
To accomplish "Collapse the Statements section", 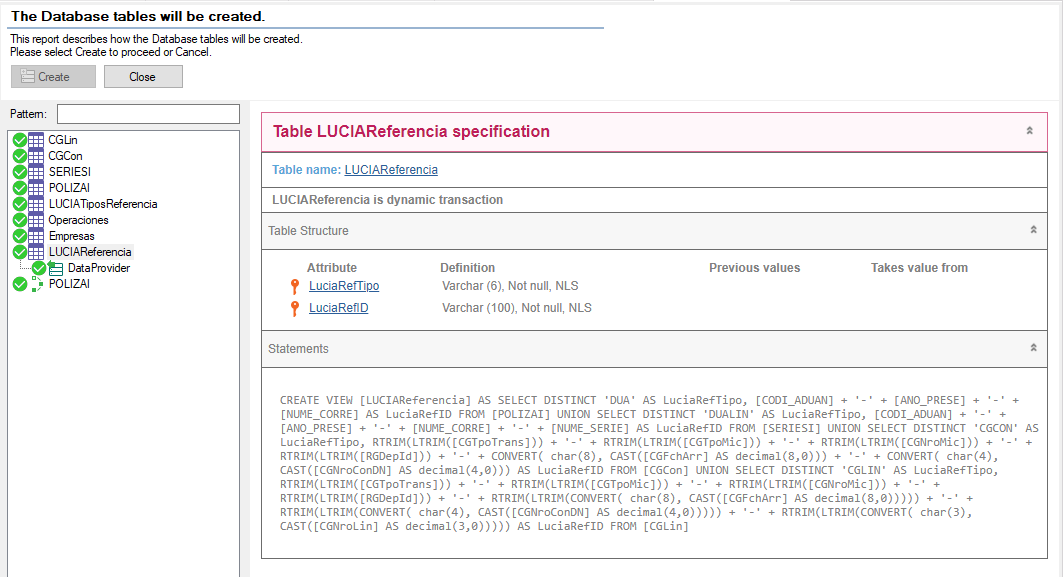I will point(1034,348).
